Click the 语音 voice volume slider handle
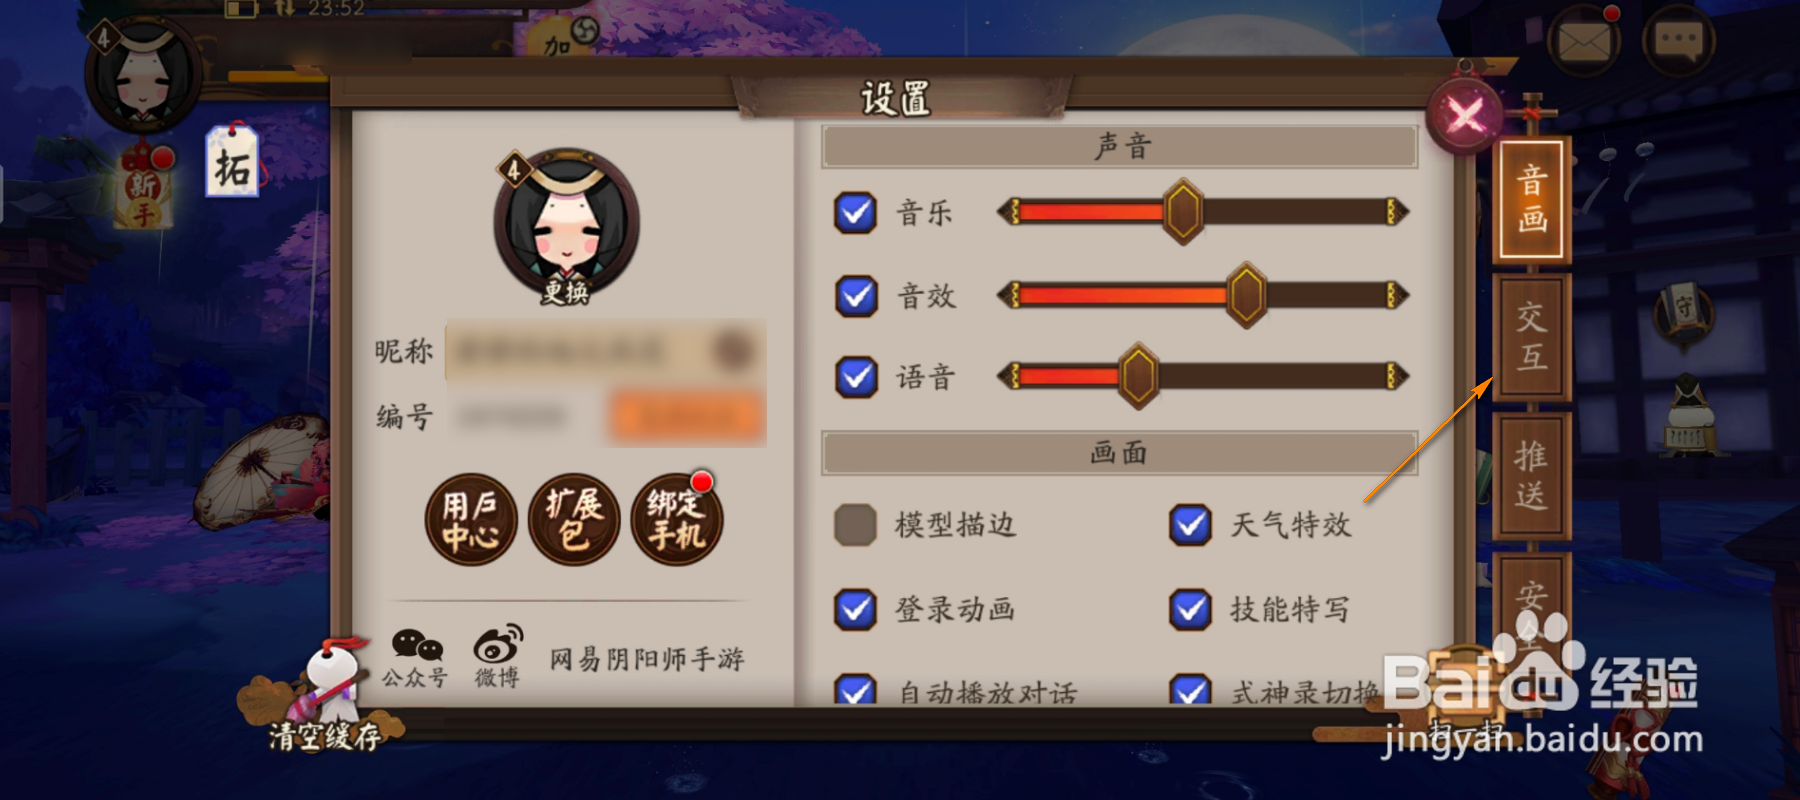The width and height of the screenshot is (1800, 800). coord(1138,377)
